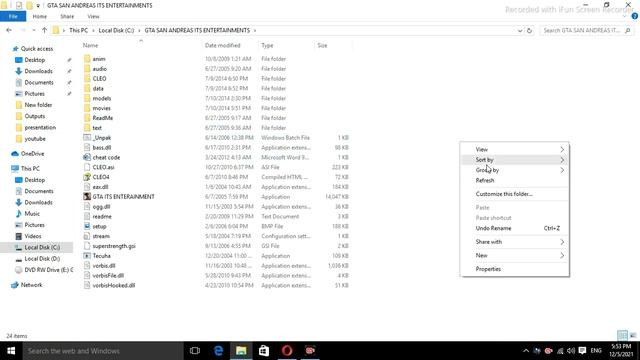
Task: Select the CLEO folder icon
Action: pyautogui.click(x=87, y=78)
